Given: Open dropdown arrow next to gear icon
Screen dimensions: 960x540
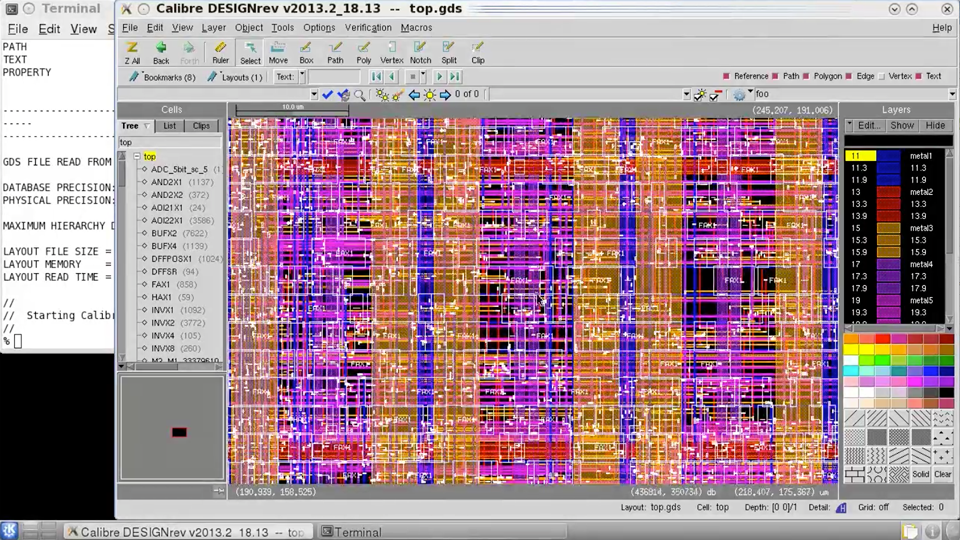Looking at the screenshot, I should point(750,92).
